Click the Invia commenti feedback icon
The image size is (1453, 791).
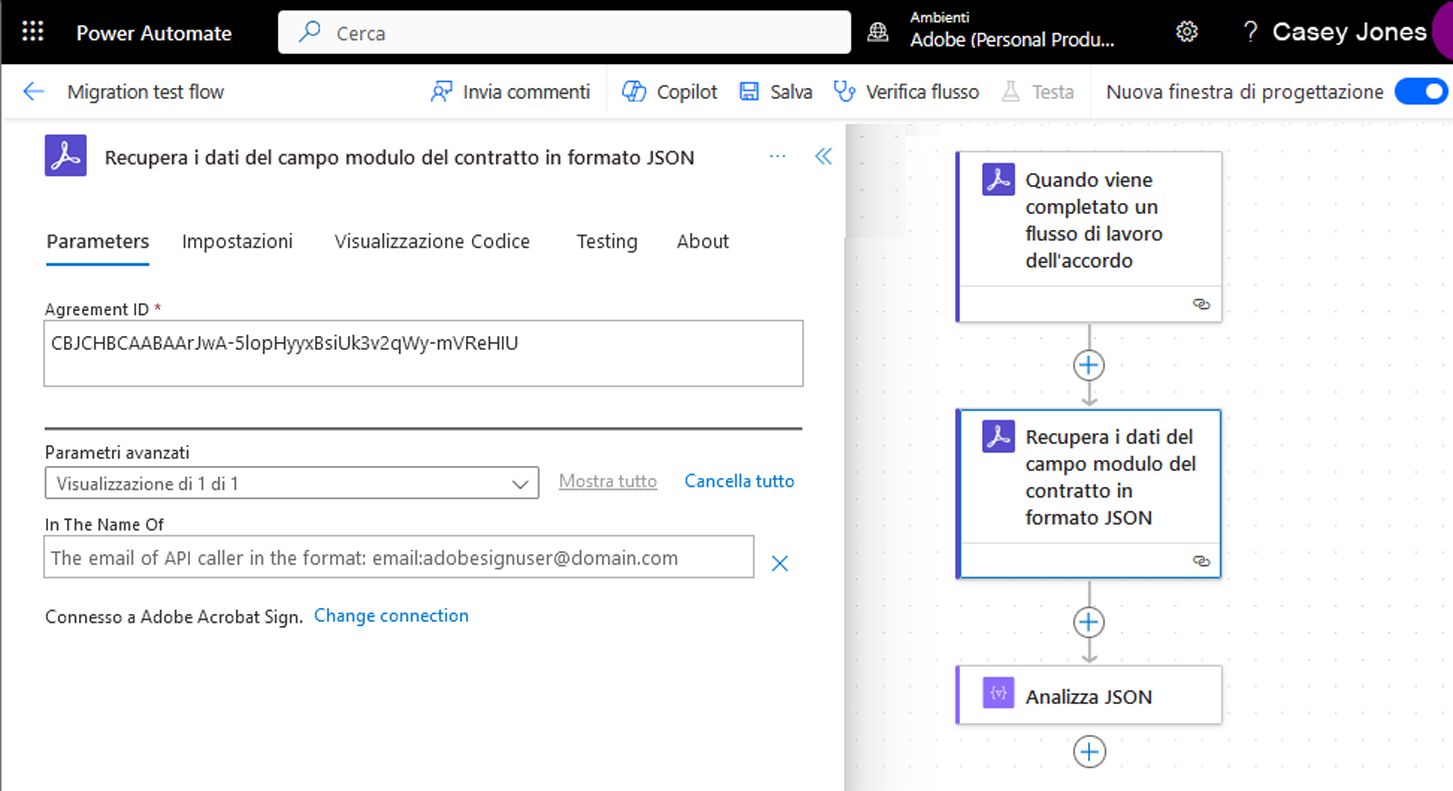pos(441,92)
